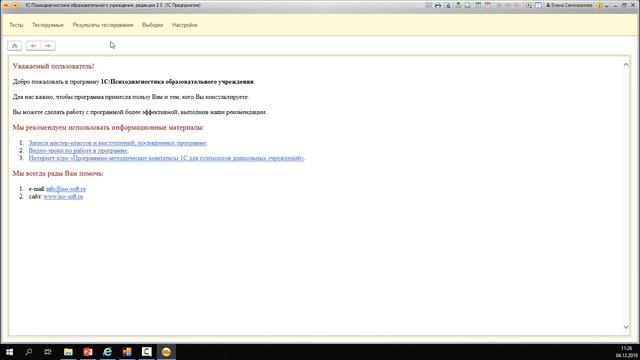Click the scroll up arrow of the page
Viewport: 640px width, 360px height.
coord(626,64)
